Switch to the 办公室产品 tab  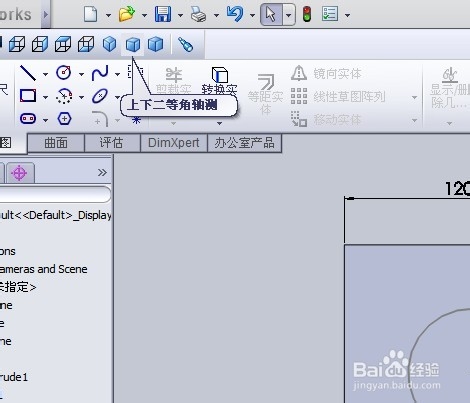pyautogui.click(x=244, y=143)
